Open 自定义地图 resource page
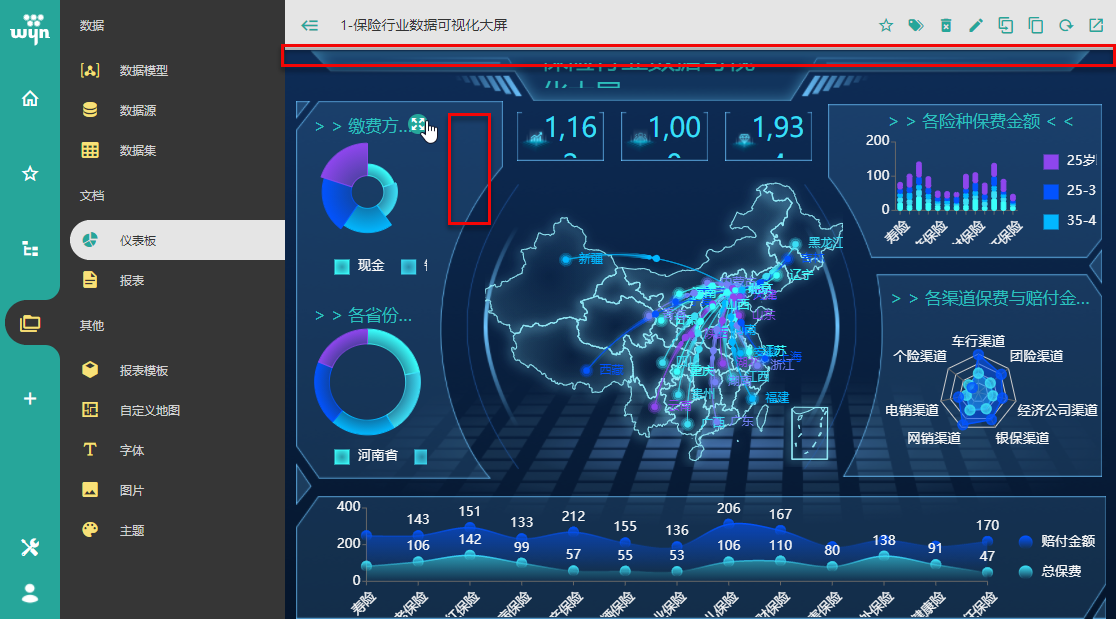Screen dimensions: 1116x619 [149, 411]
